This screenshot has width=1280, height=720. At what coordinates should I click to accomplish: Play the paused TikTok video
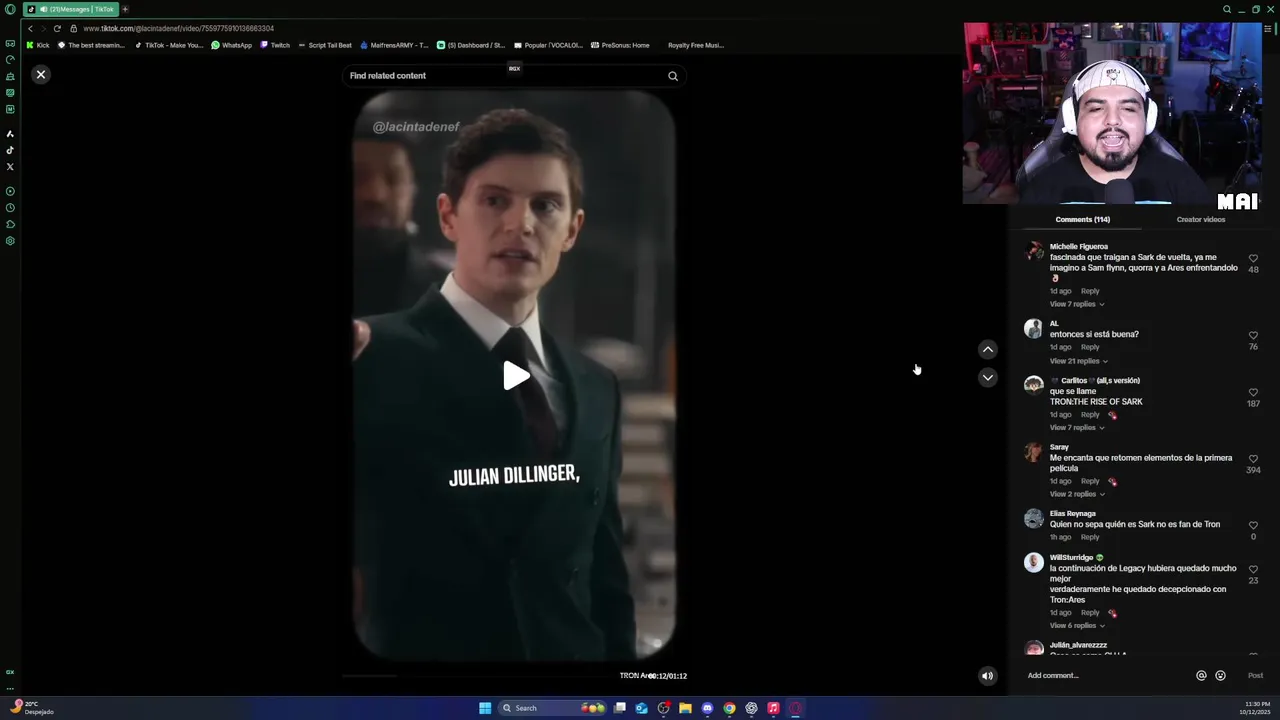coord(516,376)
